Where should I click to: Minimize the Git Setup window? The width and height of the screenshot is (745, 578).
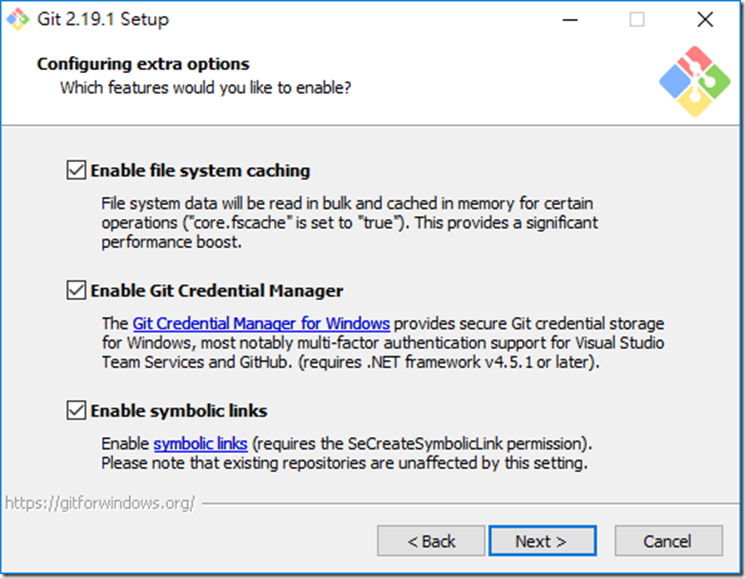[570, 19]
